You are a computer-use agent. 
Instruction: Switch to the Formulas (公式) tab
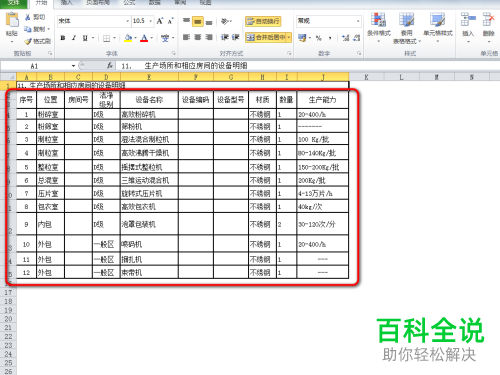(x=129, y=3)
